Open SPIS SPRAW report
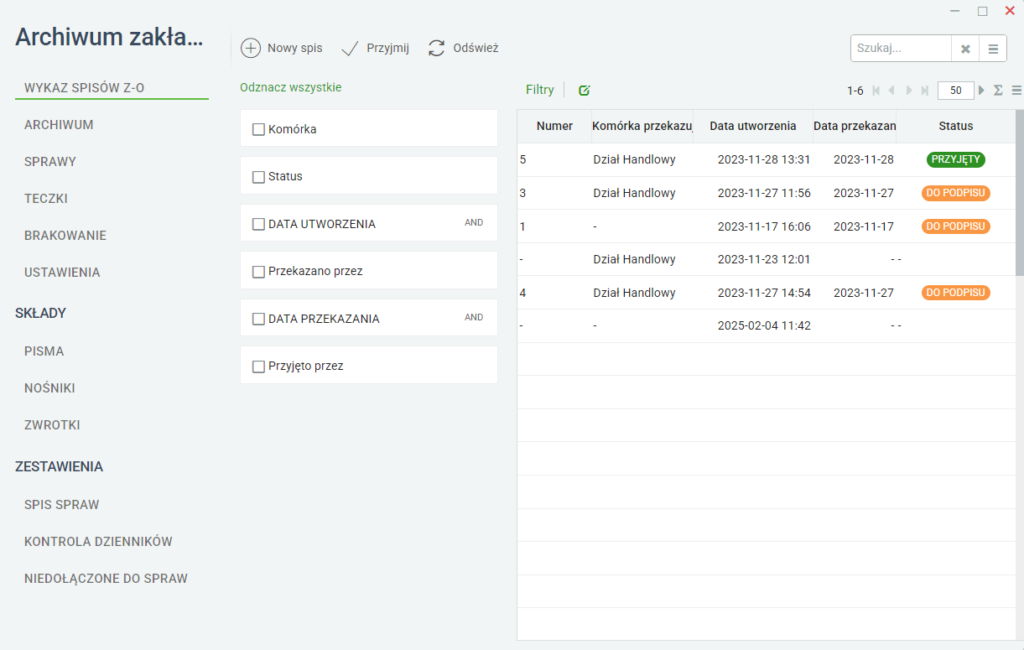 61,505
